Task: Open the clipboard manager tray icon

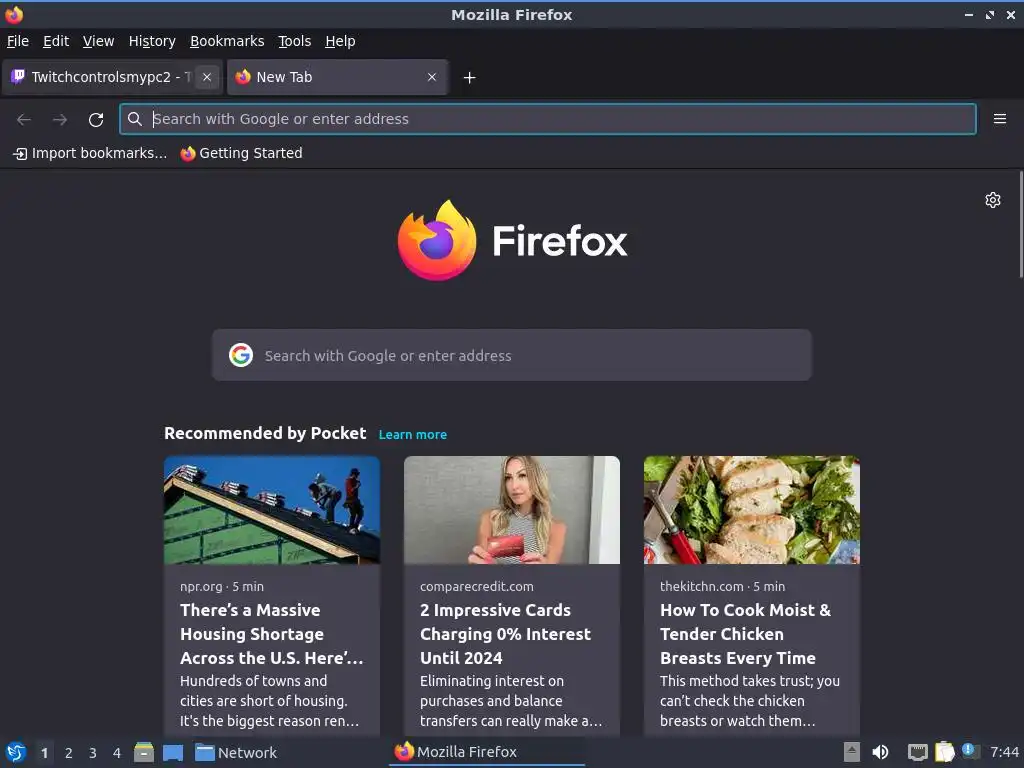Action: 944,752
